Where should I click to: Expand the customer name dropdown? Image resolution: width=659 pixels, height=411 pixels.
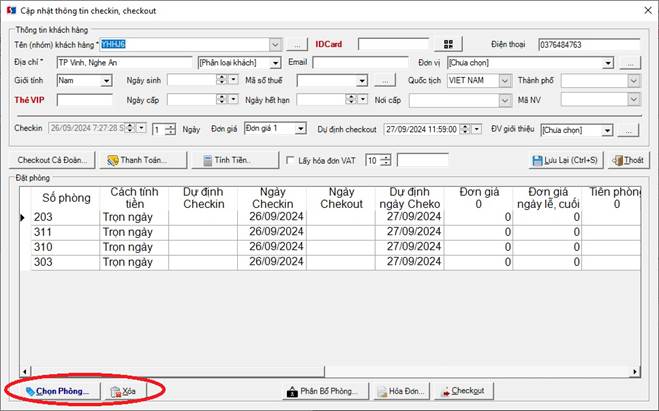[x=275, y=45]
